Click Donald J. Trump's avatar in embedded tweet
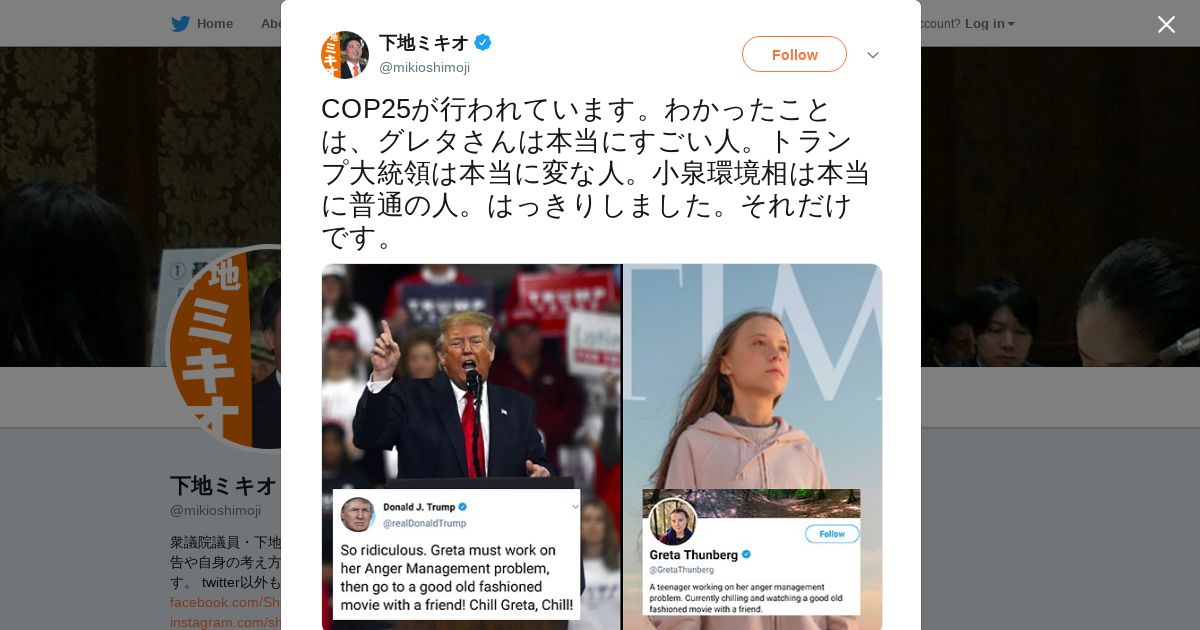1200x630 pixels. click(357, 514)
